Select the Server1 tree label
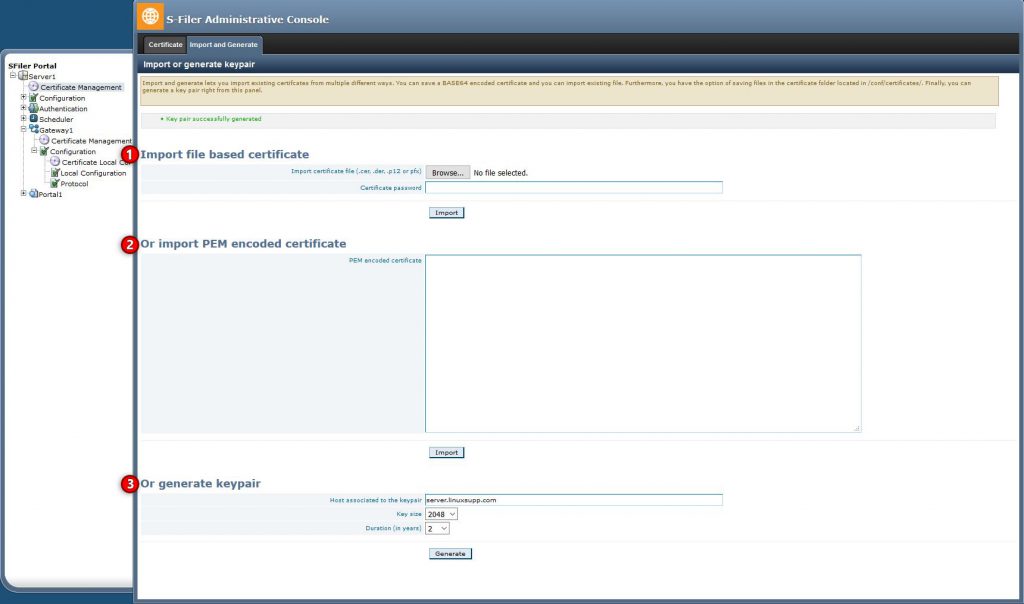This screenshot has height=604, width=1024. [42, 76]
